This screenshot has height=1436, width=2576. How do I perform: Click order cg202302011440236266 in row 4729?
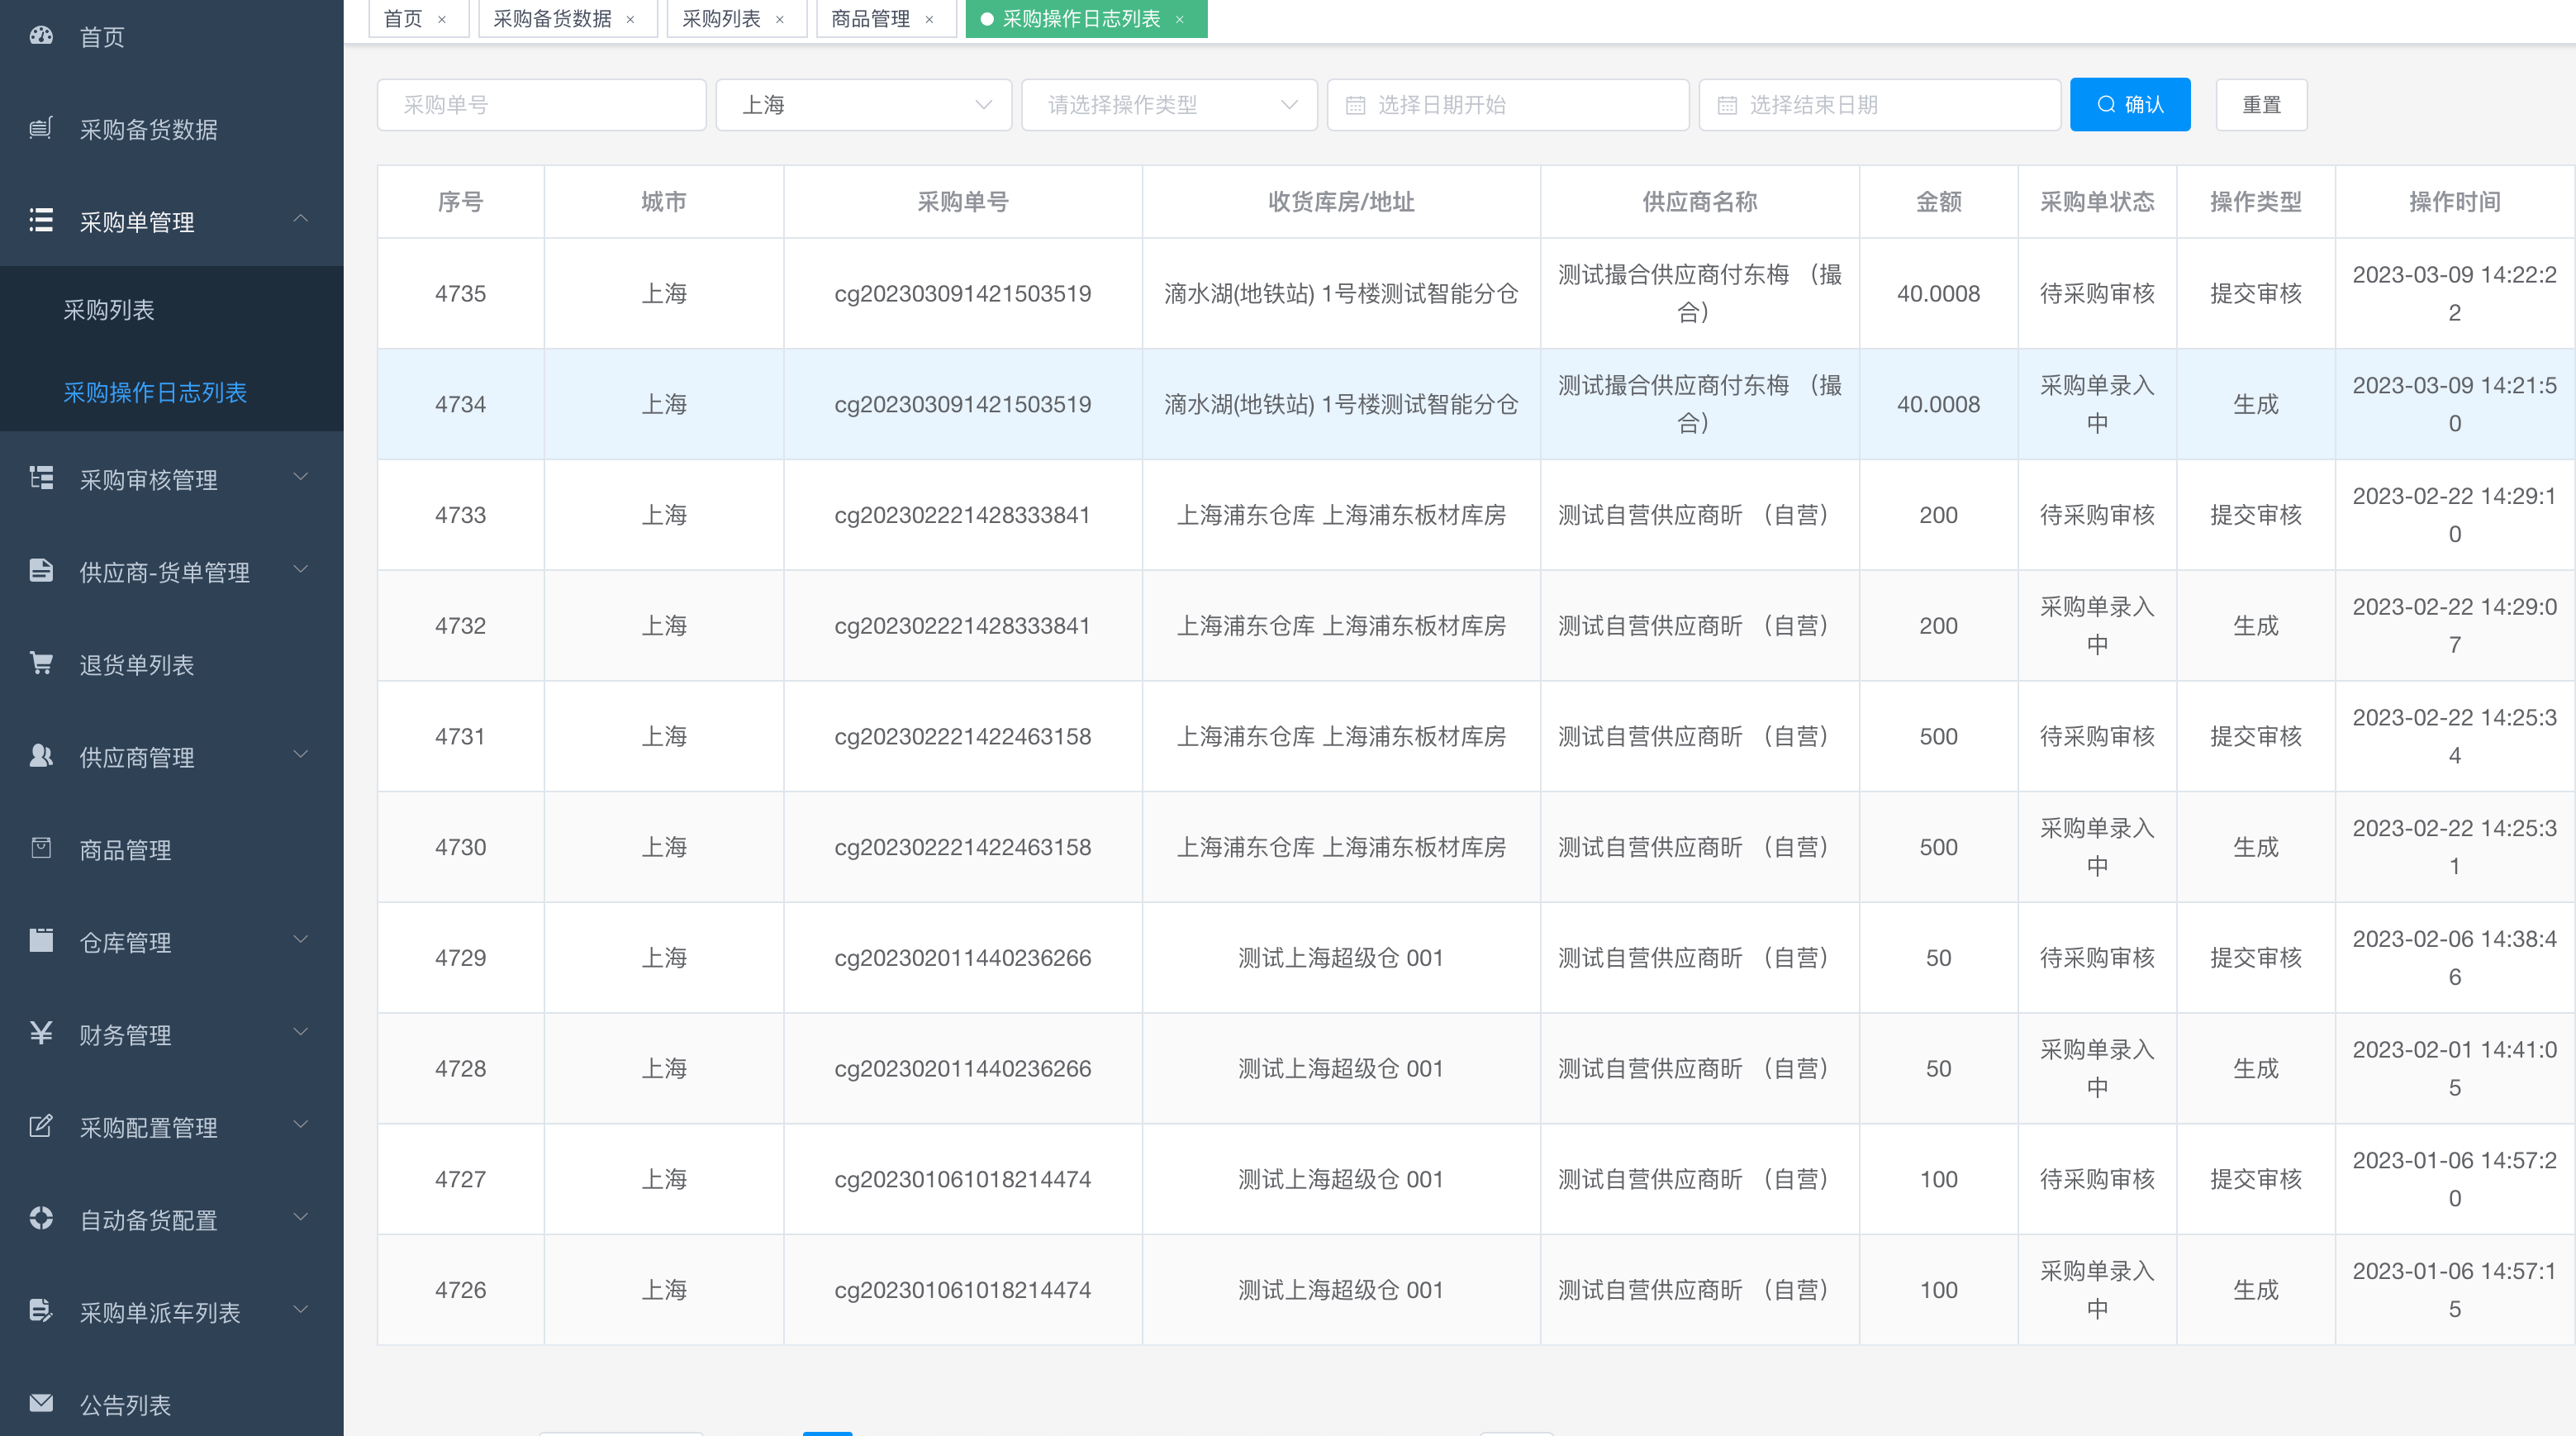pyautogui.click(x=963, y=958)
